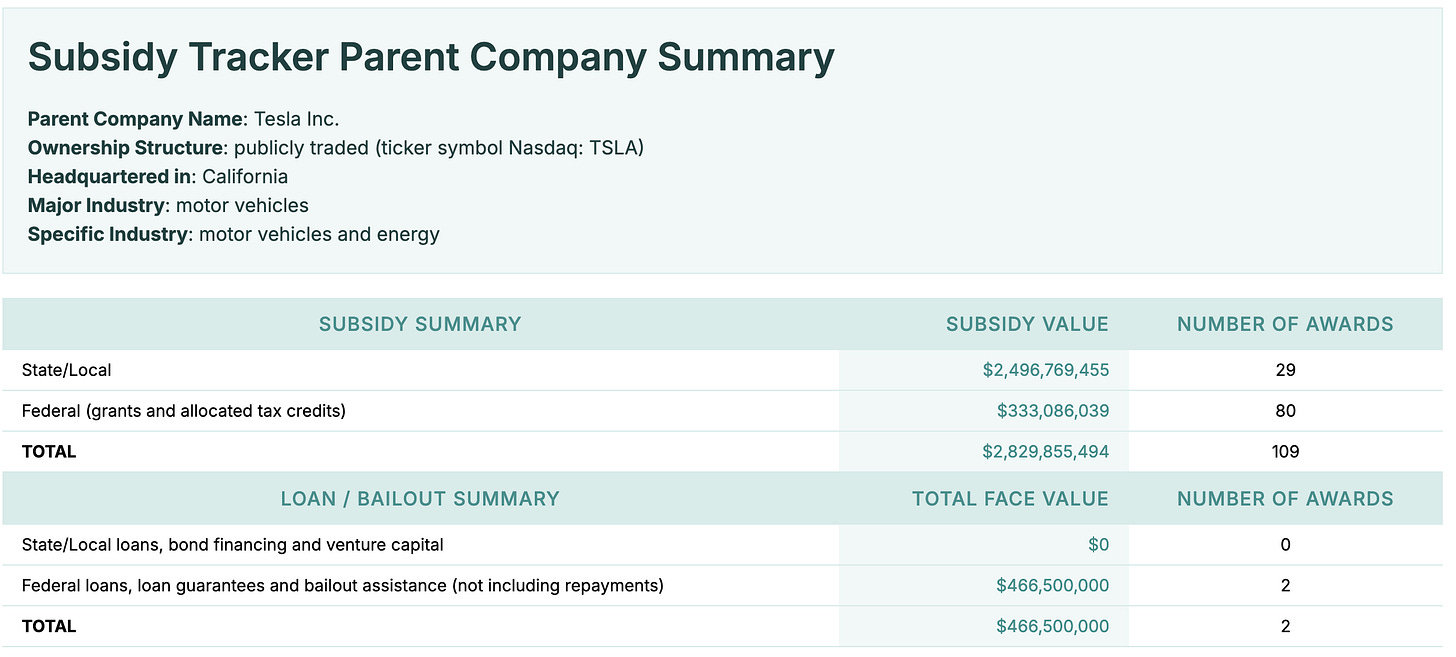Select the 'State/Local' row label
This screenshot has width=1456, height=657.
click(x=67, y=370)
